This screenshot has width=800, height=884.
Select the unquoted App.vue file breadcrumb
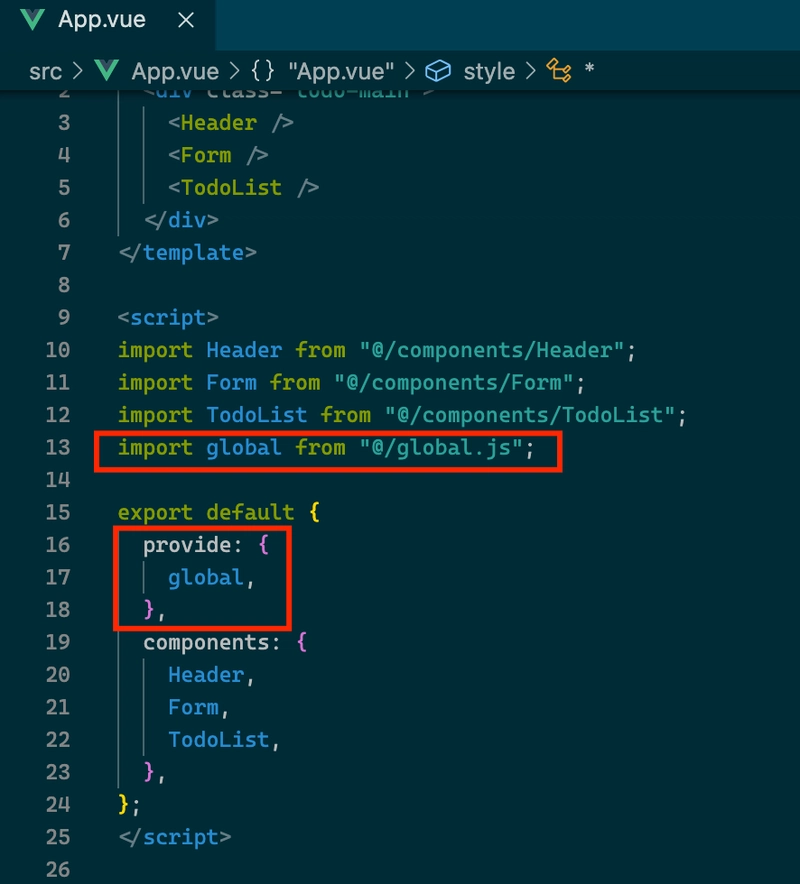pyautogui.click(x=175, y=72)
